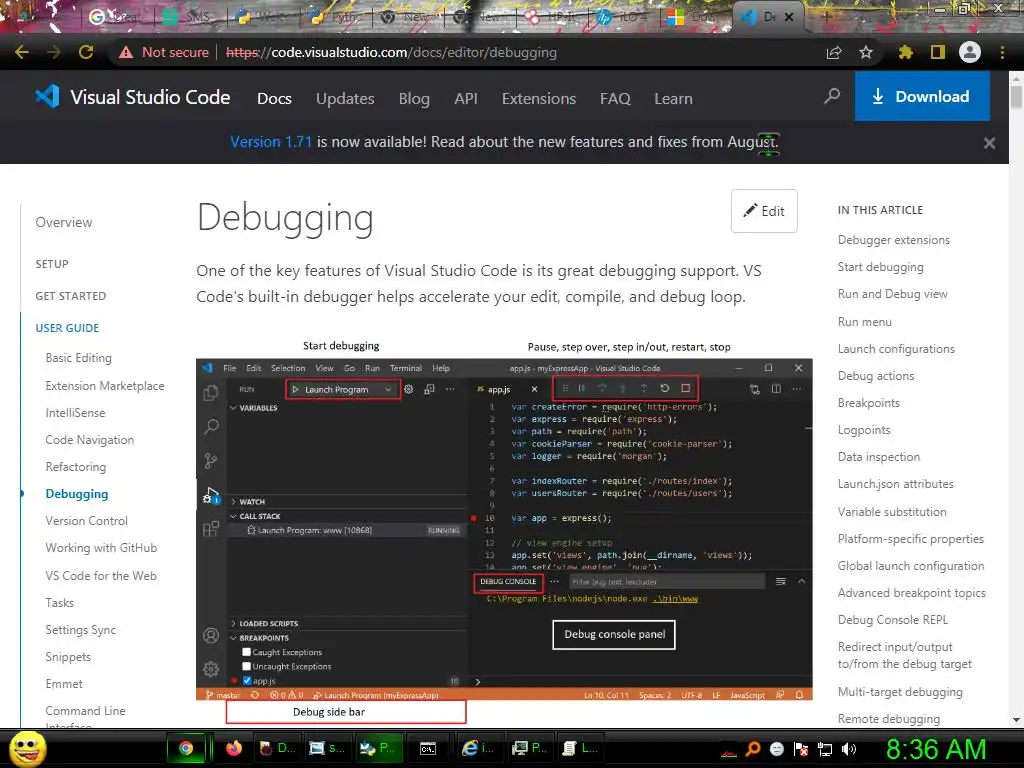The width and height of the screenshot is (1024, 768).
Task: Open Settings Sync in the sidebar
Action: pyautogui.click(x=80, y=630)
